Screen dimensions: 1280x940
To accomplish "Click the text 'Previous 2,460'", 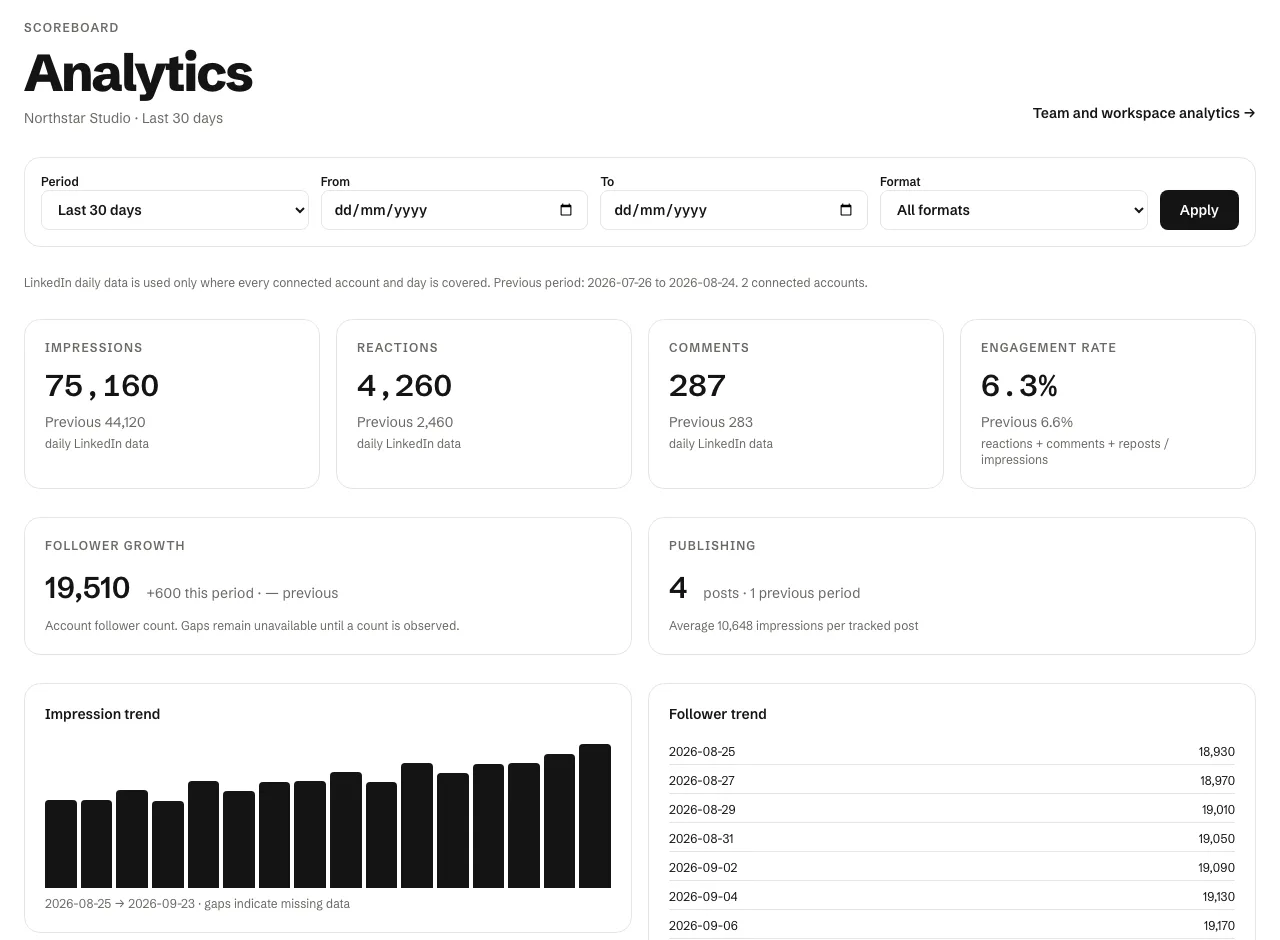I will click(x=405, y=422).
